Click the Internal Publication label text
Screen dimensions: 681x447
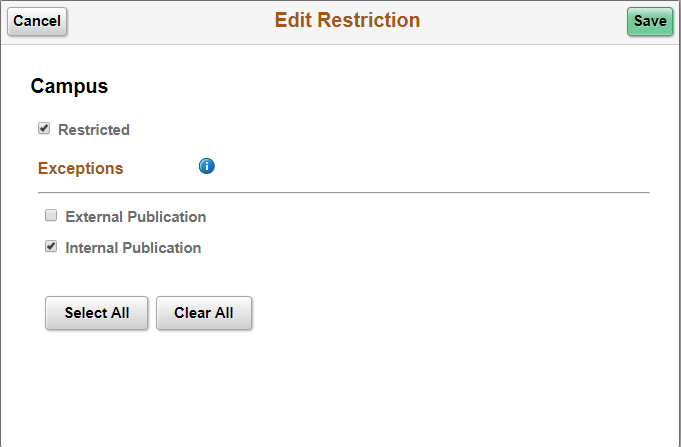[x=133, y=248]
